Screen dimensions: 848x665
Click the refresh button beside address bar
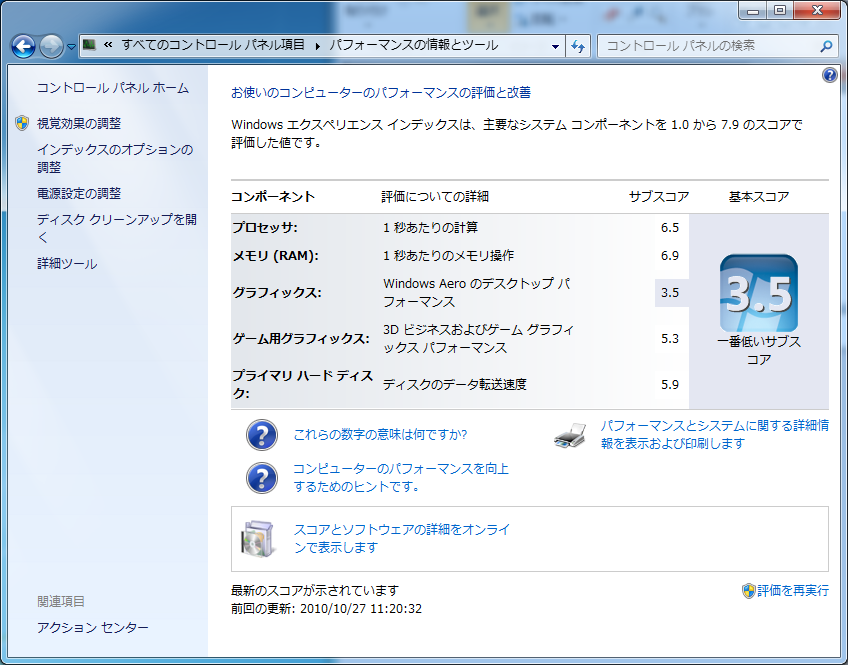click(579, 46)
